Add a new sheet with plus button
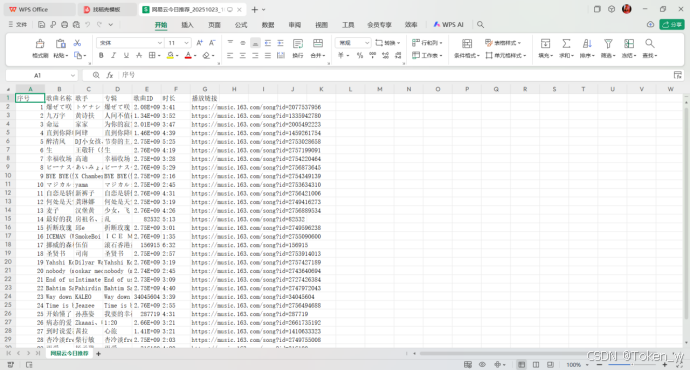This screenshot has width=690, height=370. click(x=99, y=353)
